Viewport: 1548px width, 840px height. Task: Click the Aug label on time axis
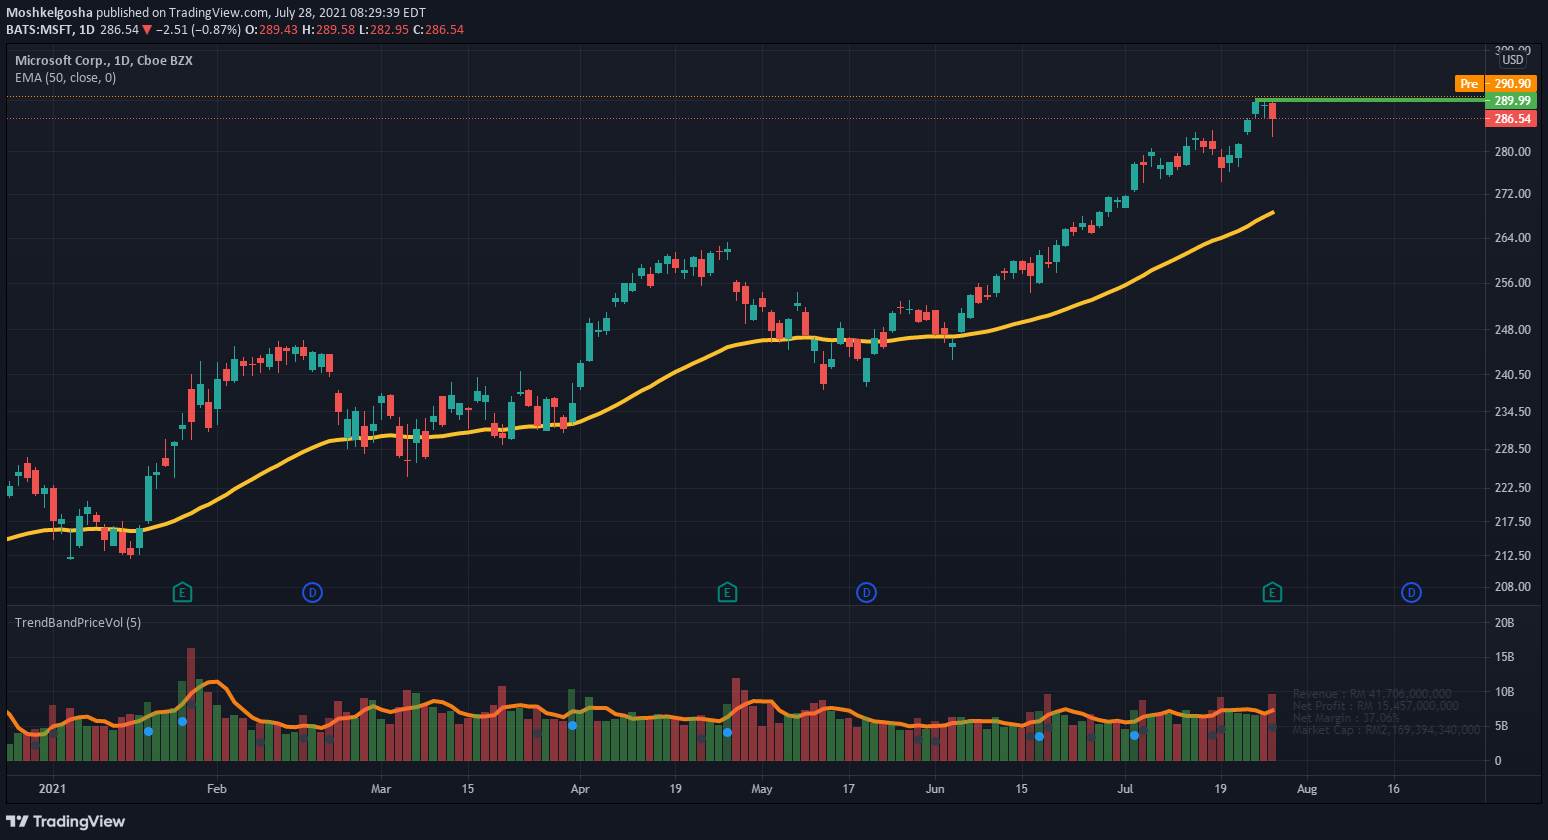(x=1307, y=789)
